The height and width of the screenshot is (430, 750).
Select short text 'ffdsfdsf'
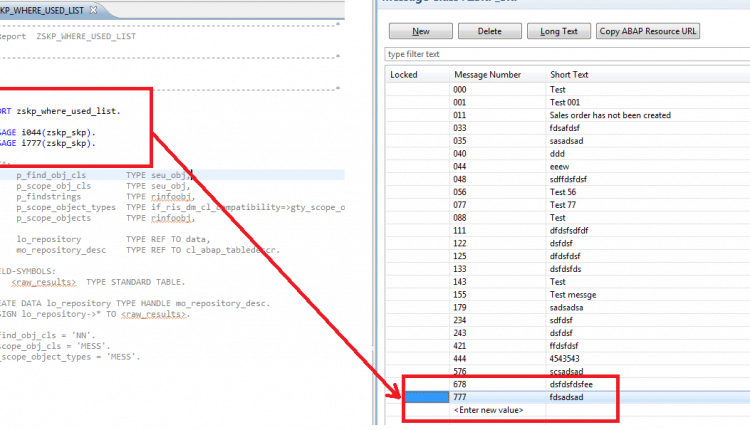(x=564, y=346)
